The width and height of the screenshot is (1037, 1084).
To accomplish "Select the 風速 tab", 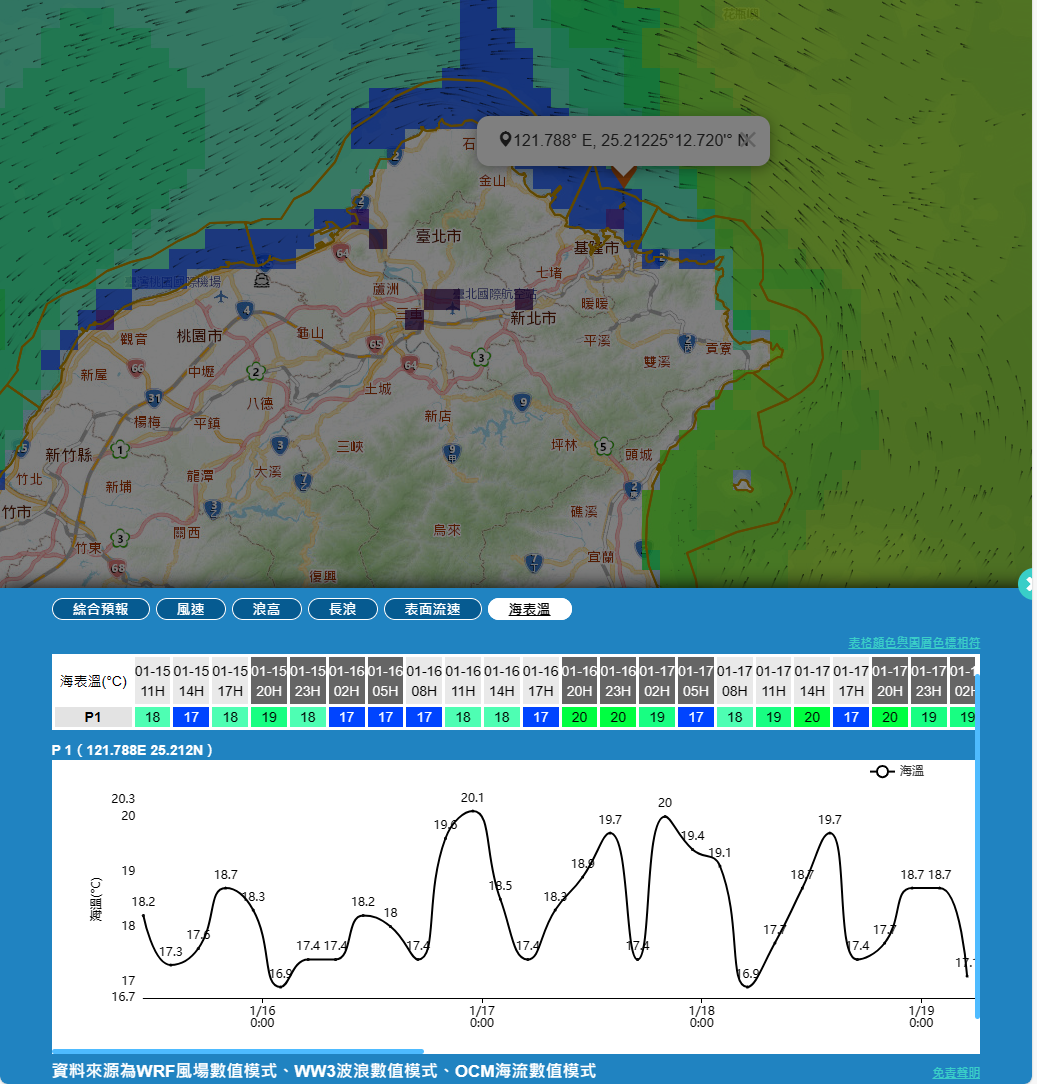I will [x=190, y=609].
